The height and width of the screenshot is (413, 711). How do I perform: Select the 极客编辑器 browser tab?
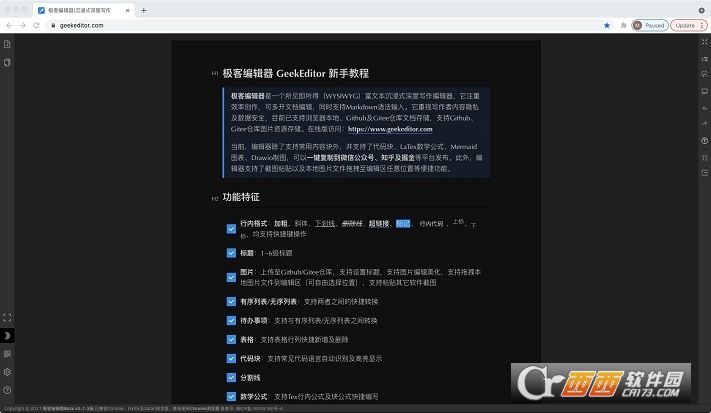82,10
